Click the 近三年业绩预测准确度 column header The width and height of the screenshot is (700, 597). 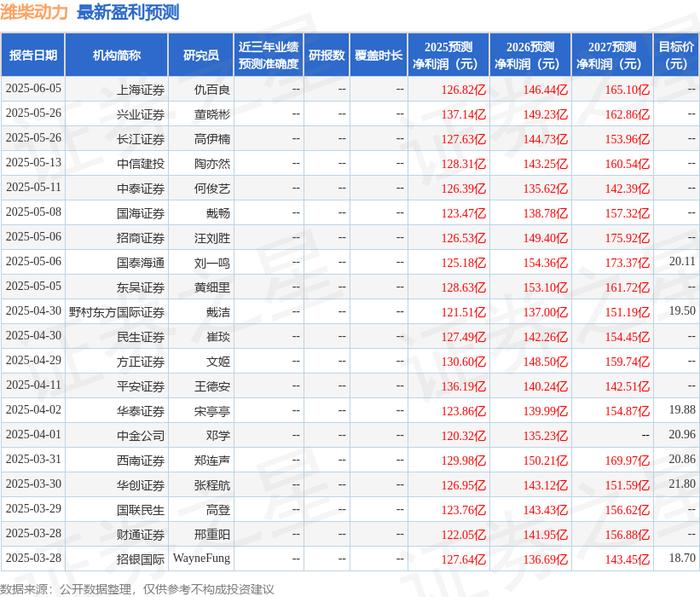click(x=268, y=55)
